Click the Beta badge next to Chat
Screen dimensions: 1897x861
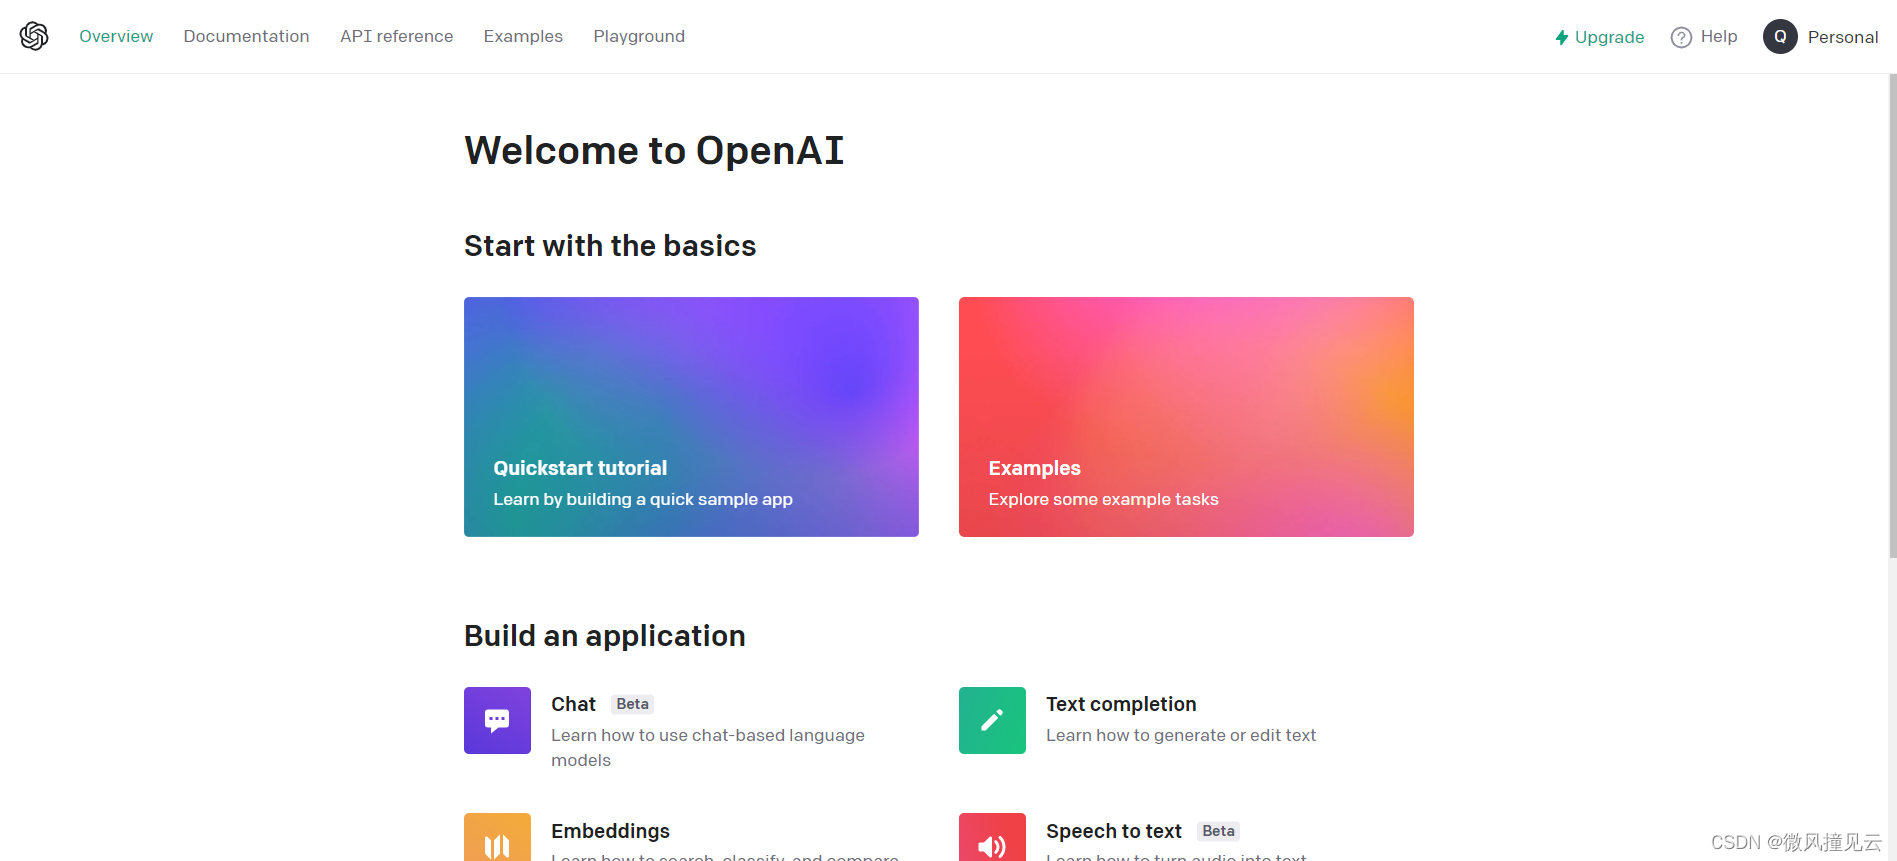point(632,704)
